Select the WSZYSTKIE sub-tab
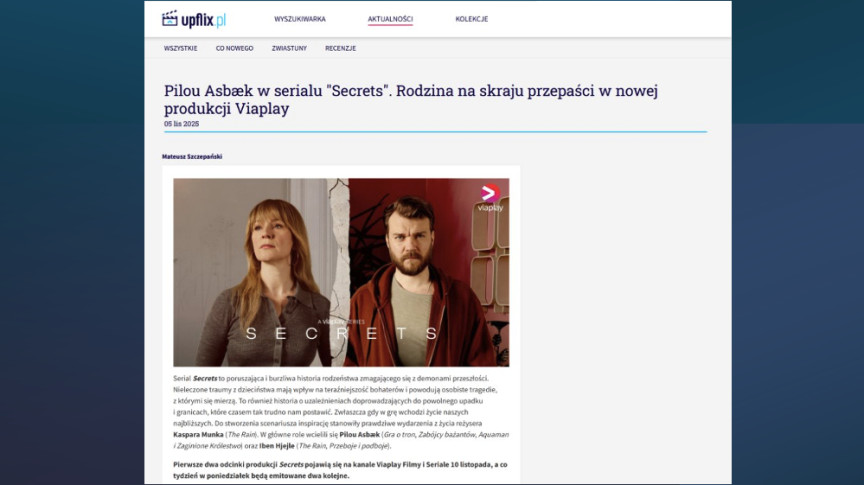This screenshot has height=485, width=864. (x=180, y=48)
